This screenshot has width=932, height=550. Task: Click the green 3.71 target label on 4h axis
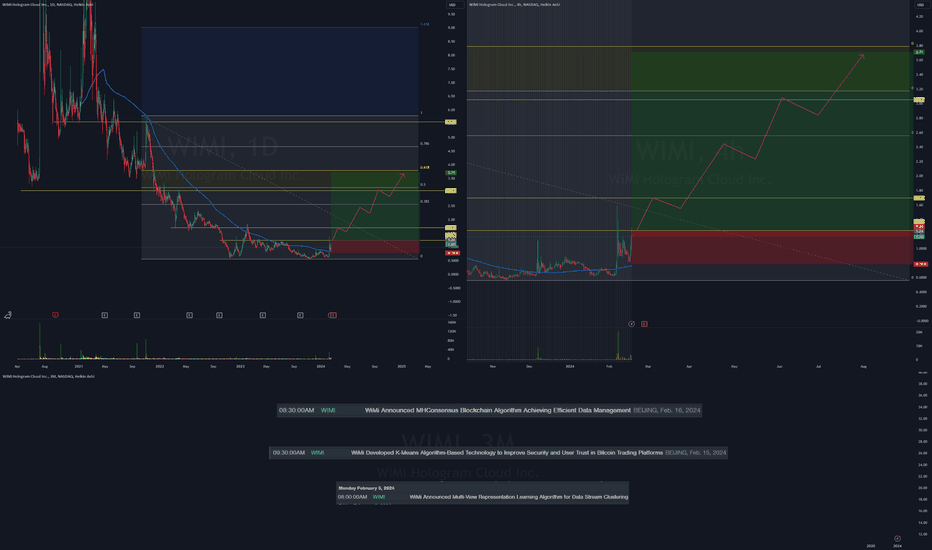(x=919, y=52)
